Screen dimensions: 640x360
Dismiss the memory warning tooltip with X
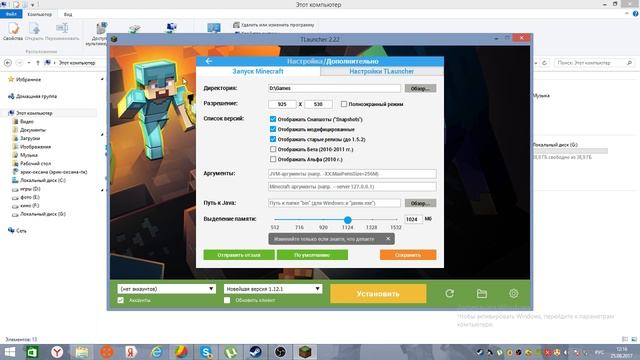tap(388, 239)
